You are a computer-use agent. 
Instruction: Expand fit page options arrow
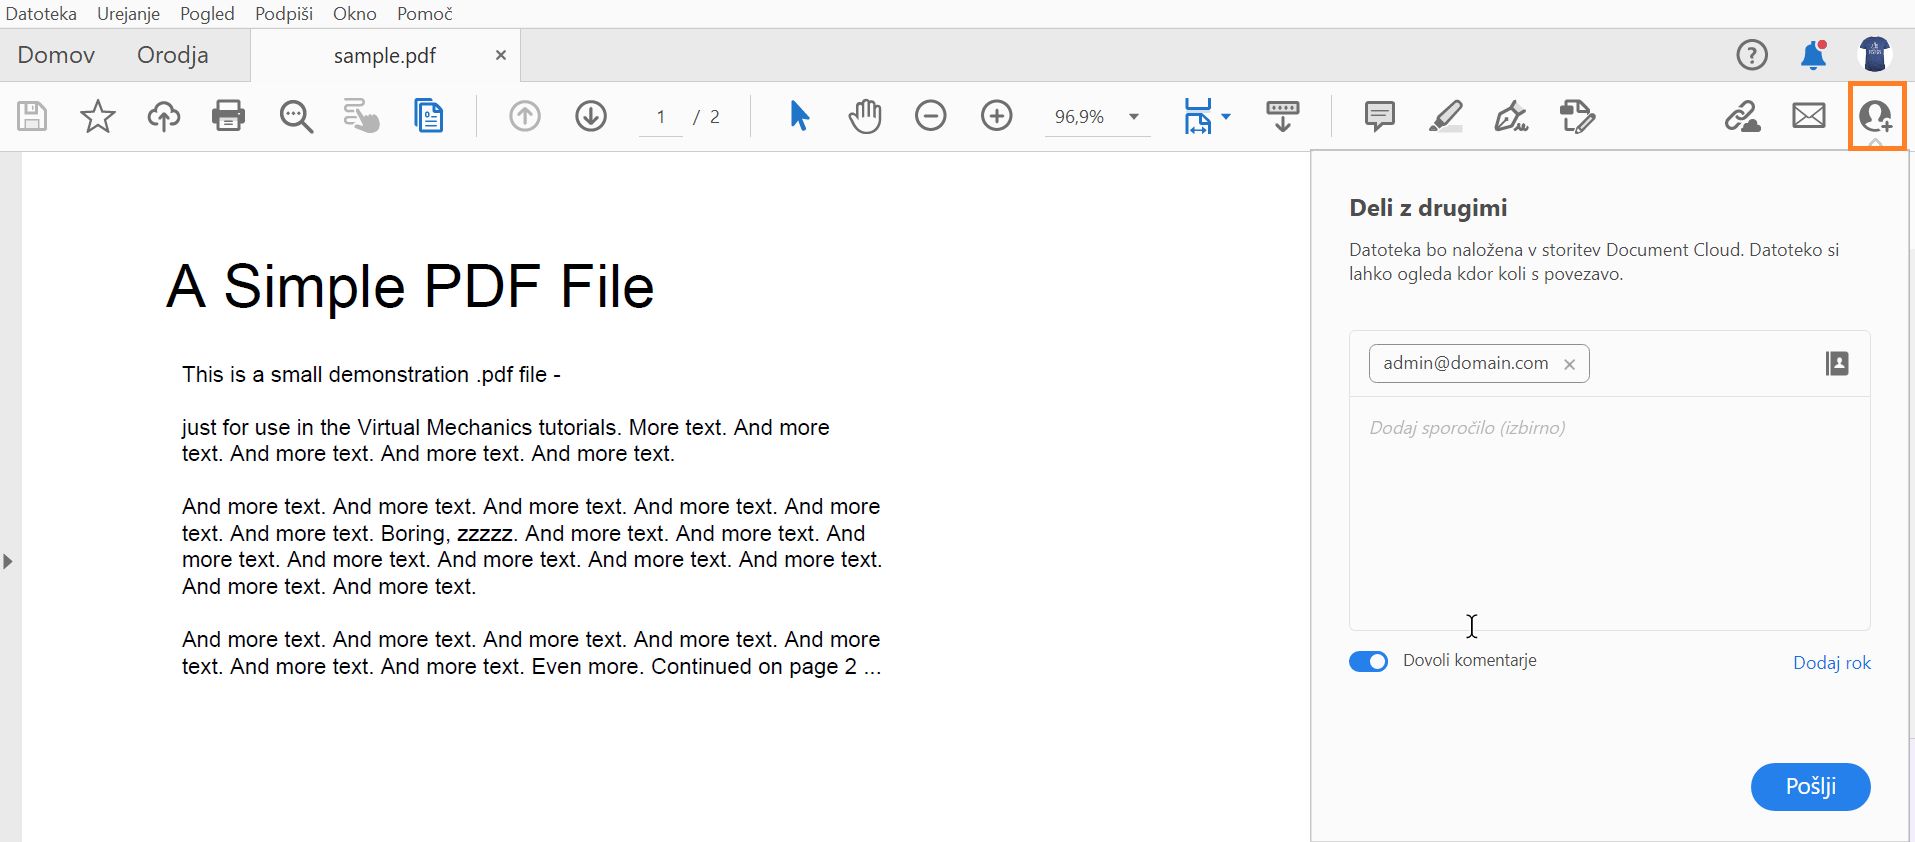1226,117
